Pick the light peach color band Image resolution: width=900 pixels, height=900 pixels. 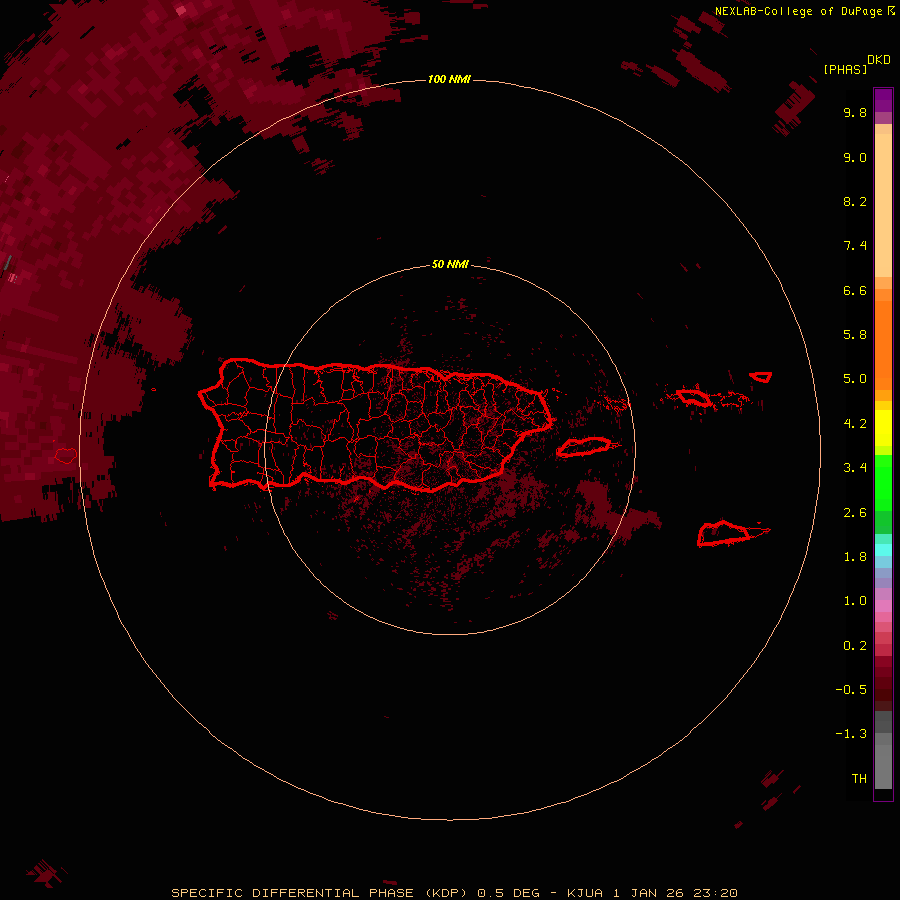pyautogui.click(x=883, y=205)
